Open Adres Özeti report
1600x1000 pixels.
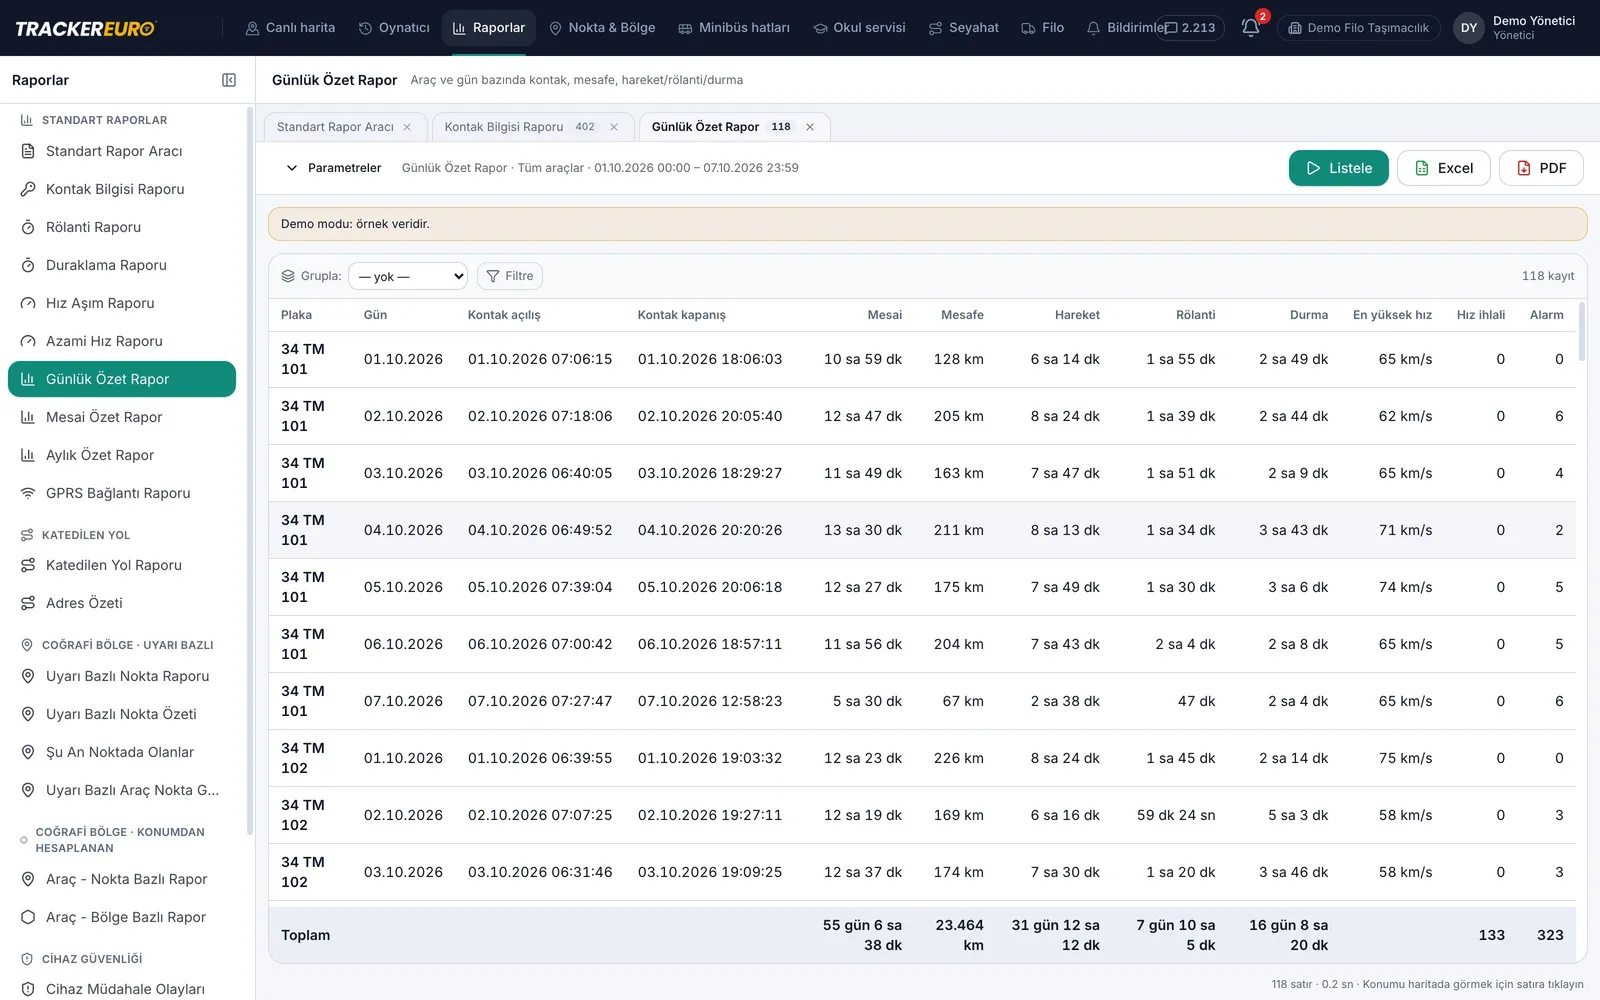pos(122,603)
